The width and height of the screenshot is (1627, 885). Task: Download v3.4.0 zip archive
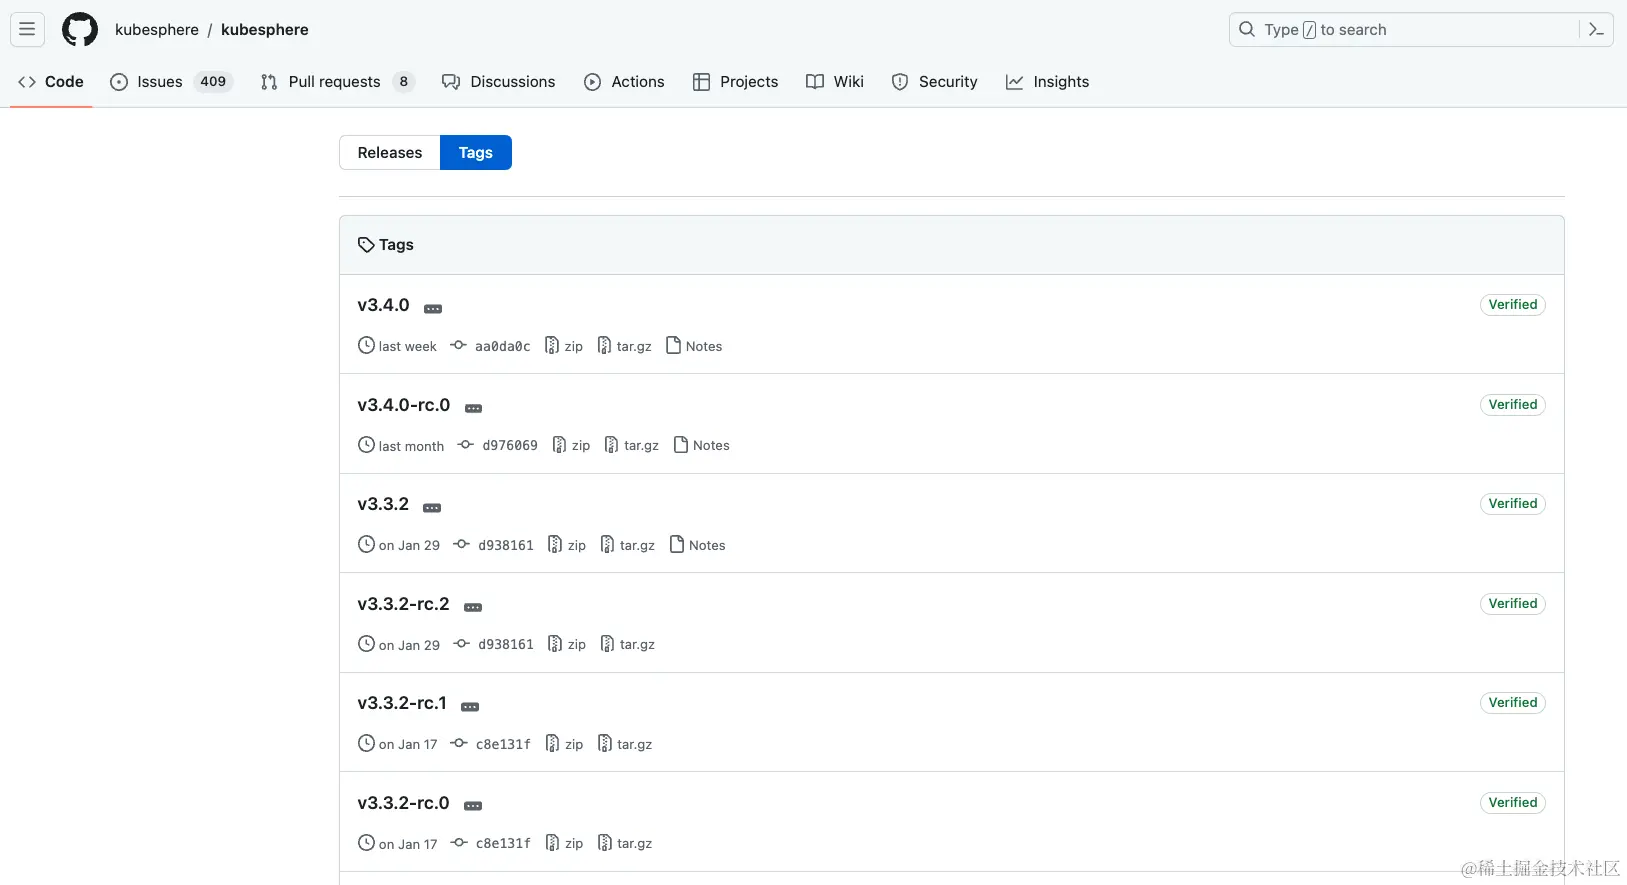(x=564, y=346)
